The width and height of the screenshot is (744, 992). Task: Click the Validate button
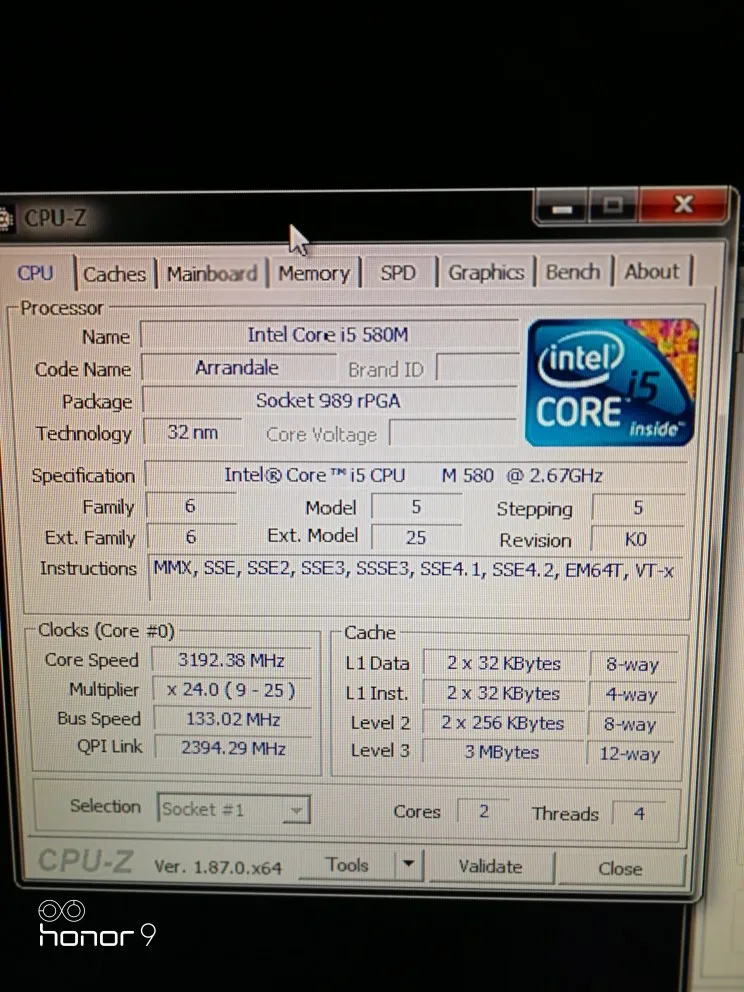coord(491,867)
